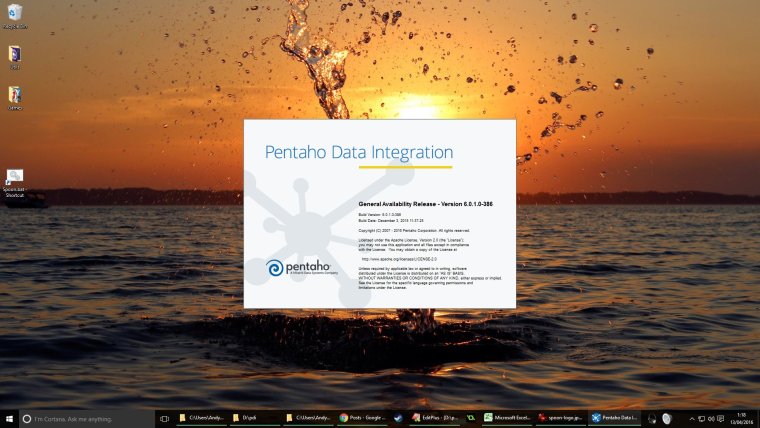The height and width of the screenshot is (428, 760).
Task: Open the first C:\Users\Andy folder taskbar button
Action: (199, 418)
